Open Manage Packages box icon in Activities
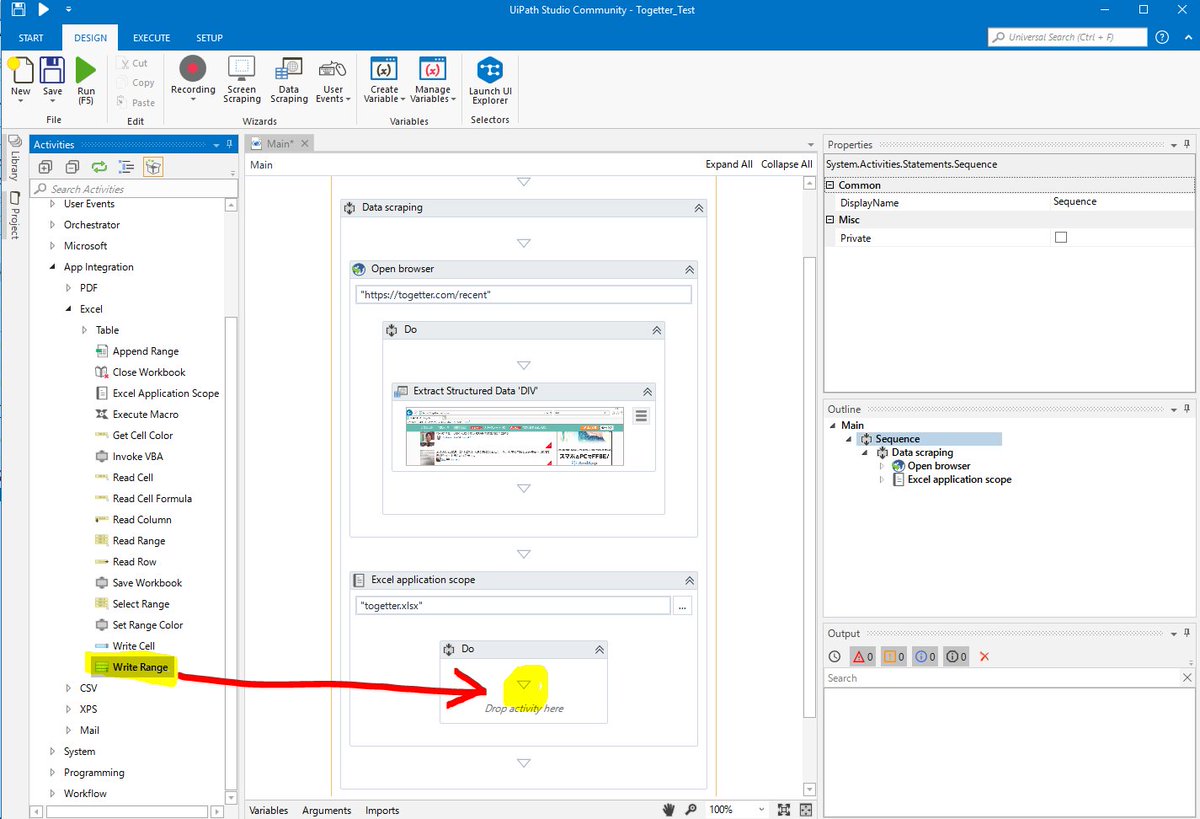Screen dimensions: 1200x819 153,167
